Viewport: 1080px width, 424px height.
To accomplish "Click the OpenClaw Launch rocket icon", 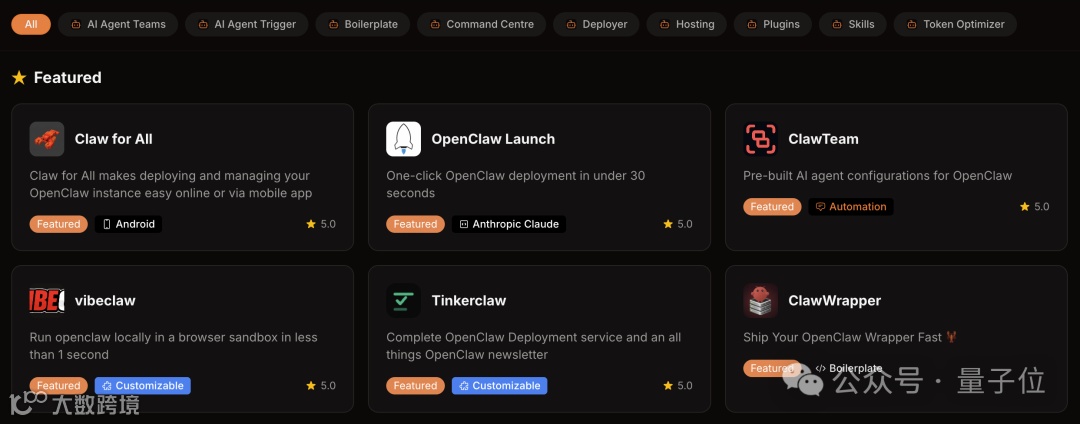I will click(x=404, y=139).
